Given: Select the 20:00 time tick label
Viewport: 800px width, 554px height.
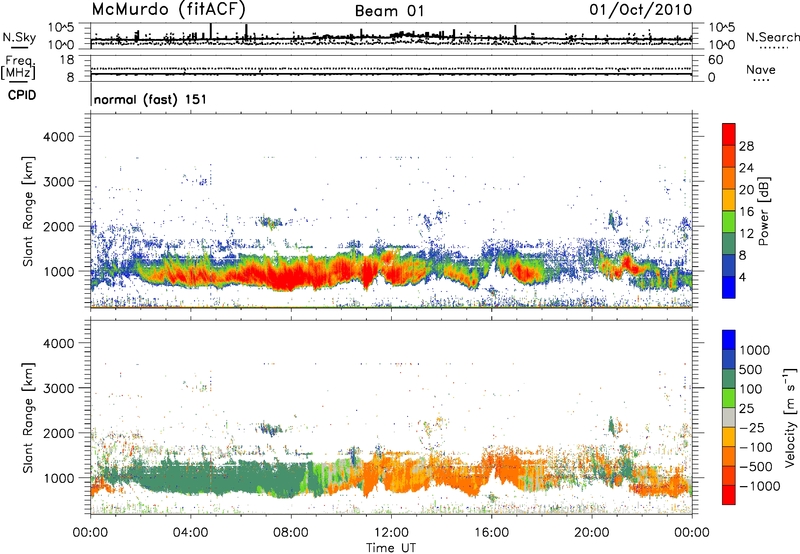Looking at the screenshot, I should 592,533.
